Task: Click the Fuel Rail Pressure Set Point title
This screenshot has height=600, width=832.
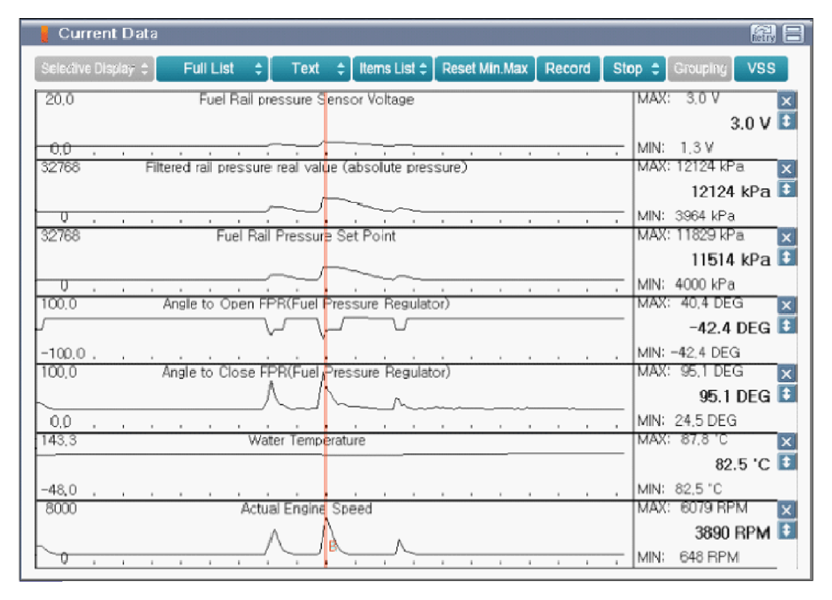Action: (306, 236)
